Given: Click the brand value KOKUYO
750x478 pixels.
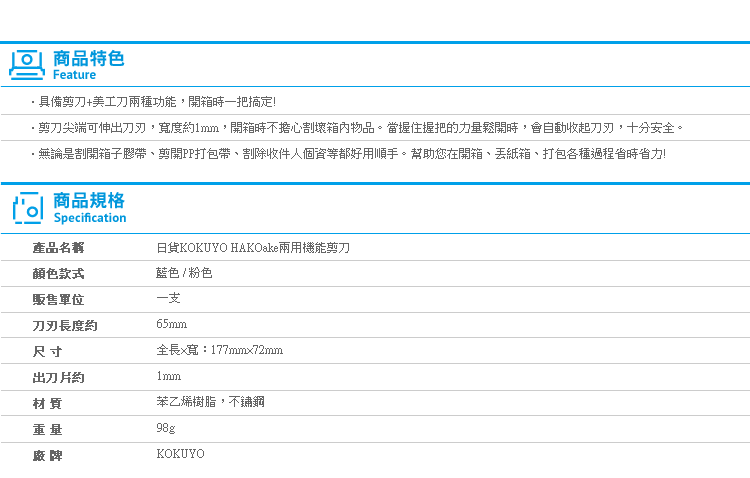Looking at the screenshot, I should (x=180, y=454).
